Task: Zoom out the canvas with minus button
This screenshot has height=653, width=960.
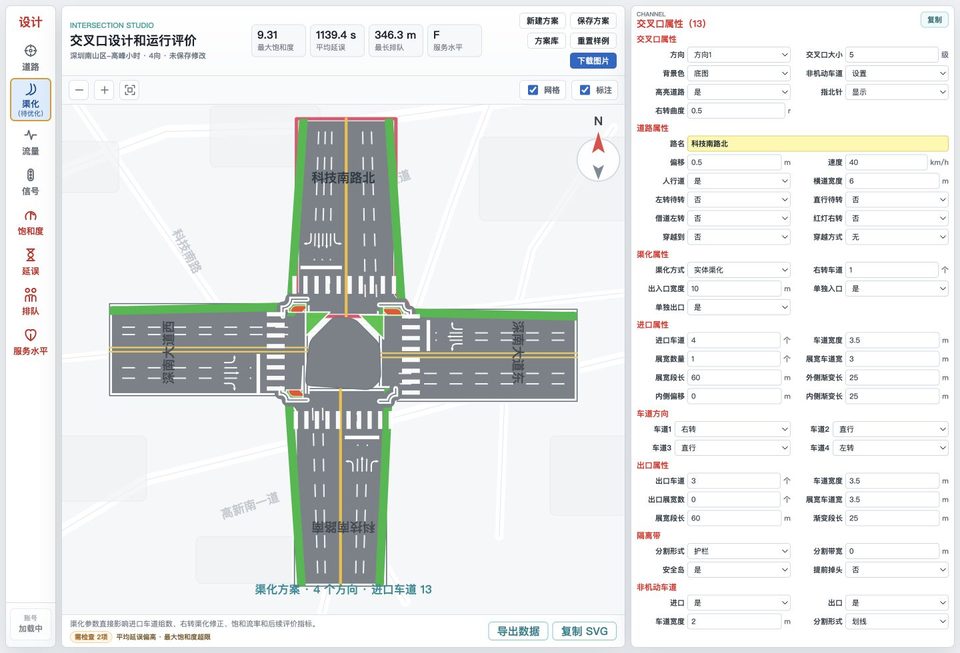Action: coord(79,90)
